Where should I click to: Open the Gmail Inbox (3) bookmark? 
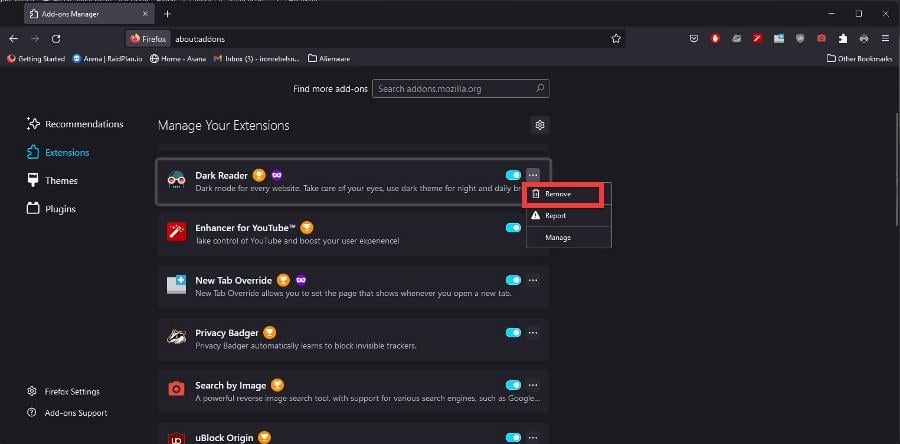pos(257,59)
